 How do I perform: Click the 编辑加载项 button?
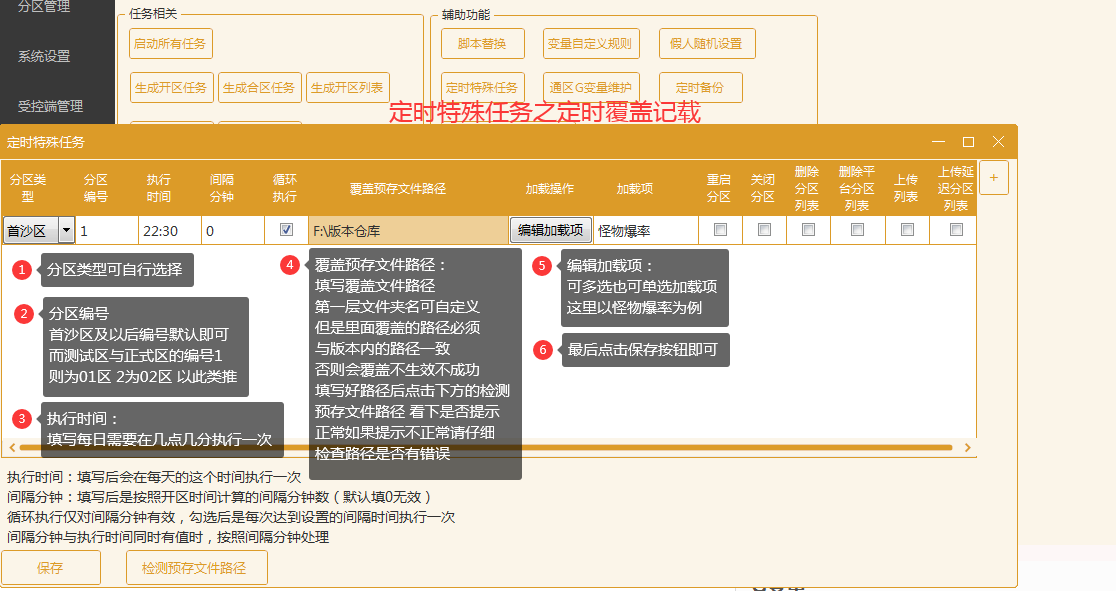pyautogui.click(x=551, y=230)
